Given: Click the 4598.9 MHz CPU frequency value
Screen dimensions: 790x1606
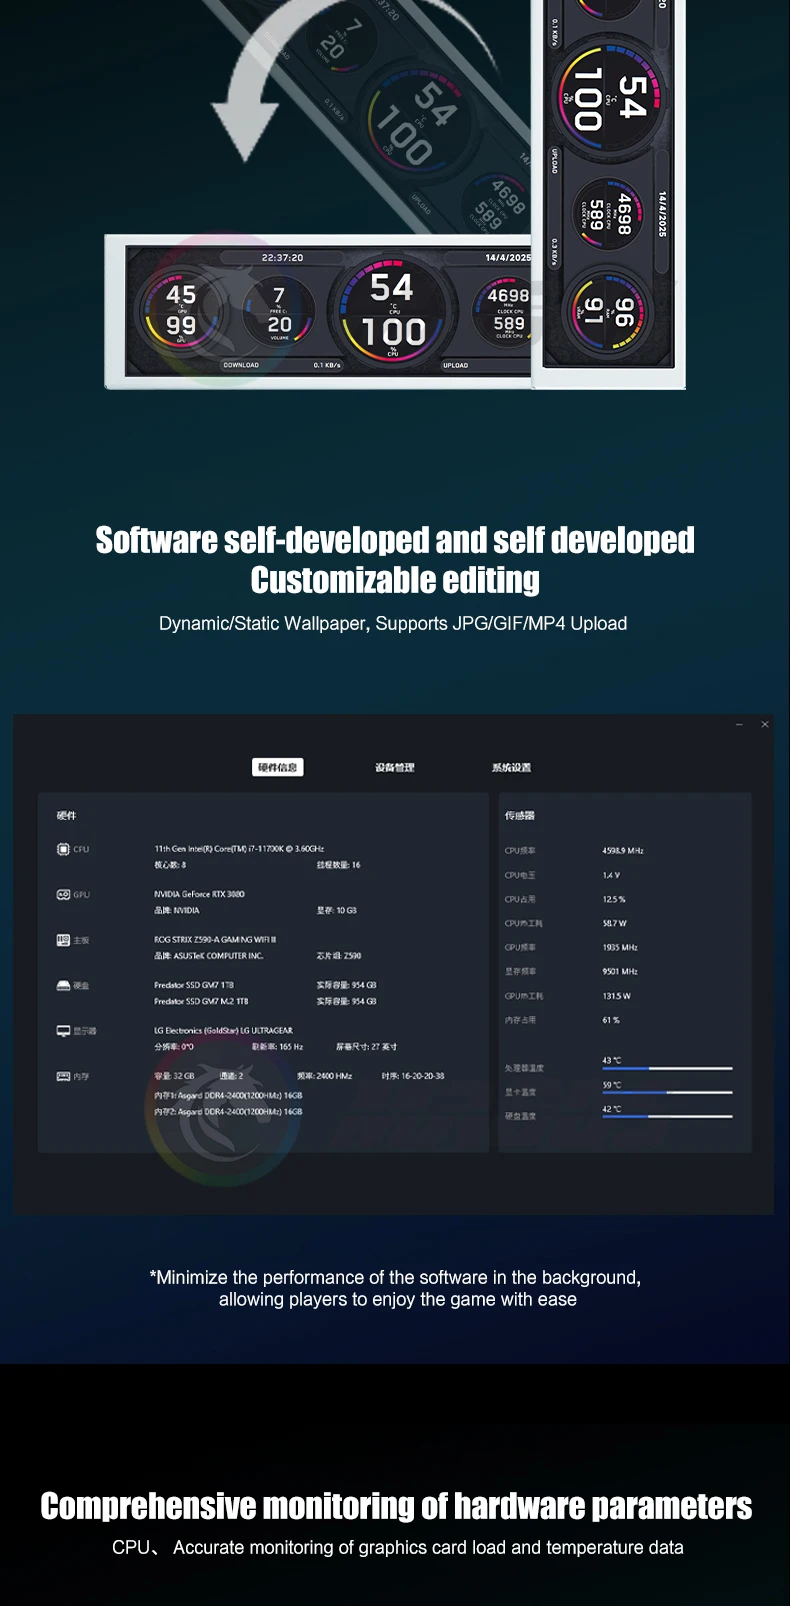Looking at the screenshot, I should point(623,851).
